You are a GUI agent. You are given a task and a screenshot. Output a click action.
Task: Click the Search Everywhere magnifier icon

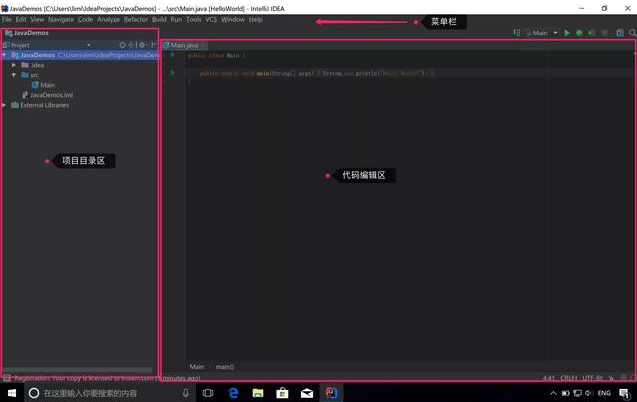(631, 33)
